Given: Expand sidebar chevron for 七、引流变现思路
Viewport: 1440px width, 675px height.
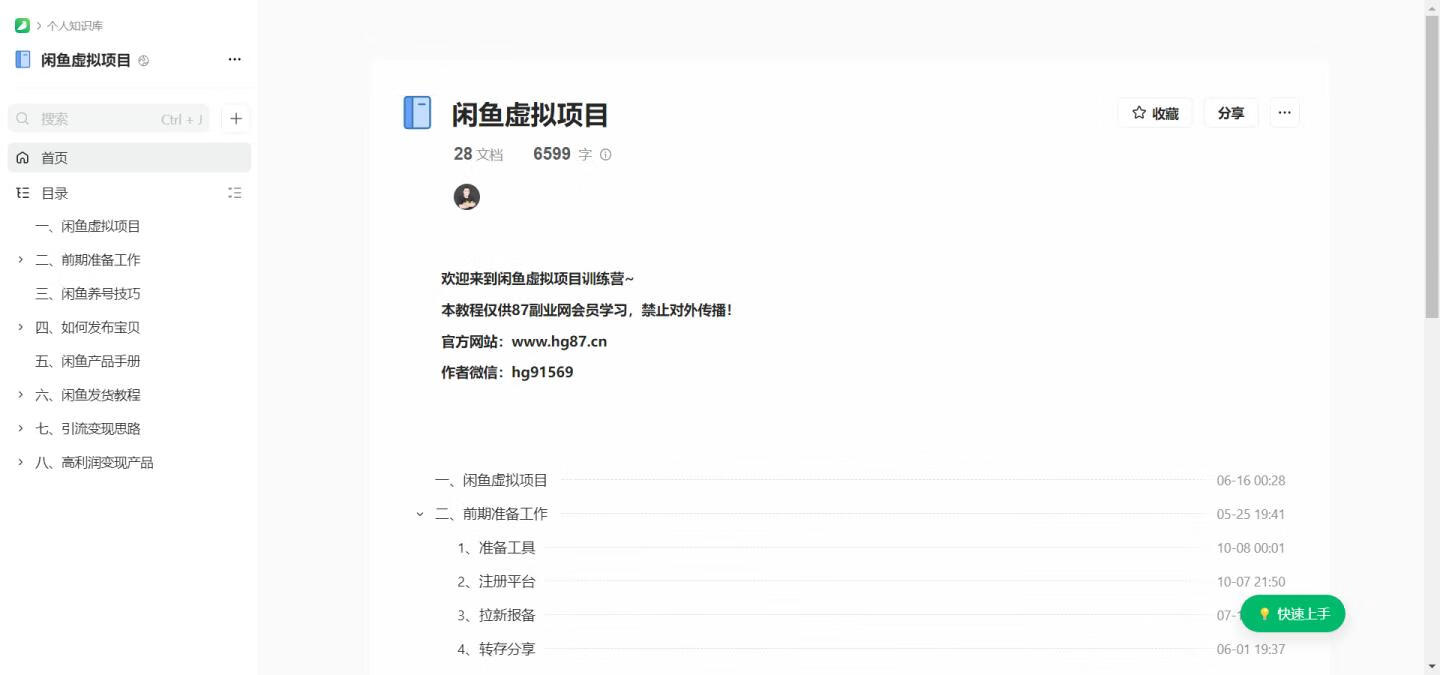Looking at the screenshot, I should coord(20,429).
